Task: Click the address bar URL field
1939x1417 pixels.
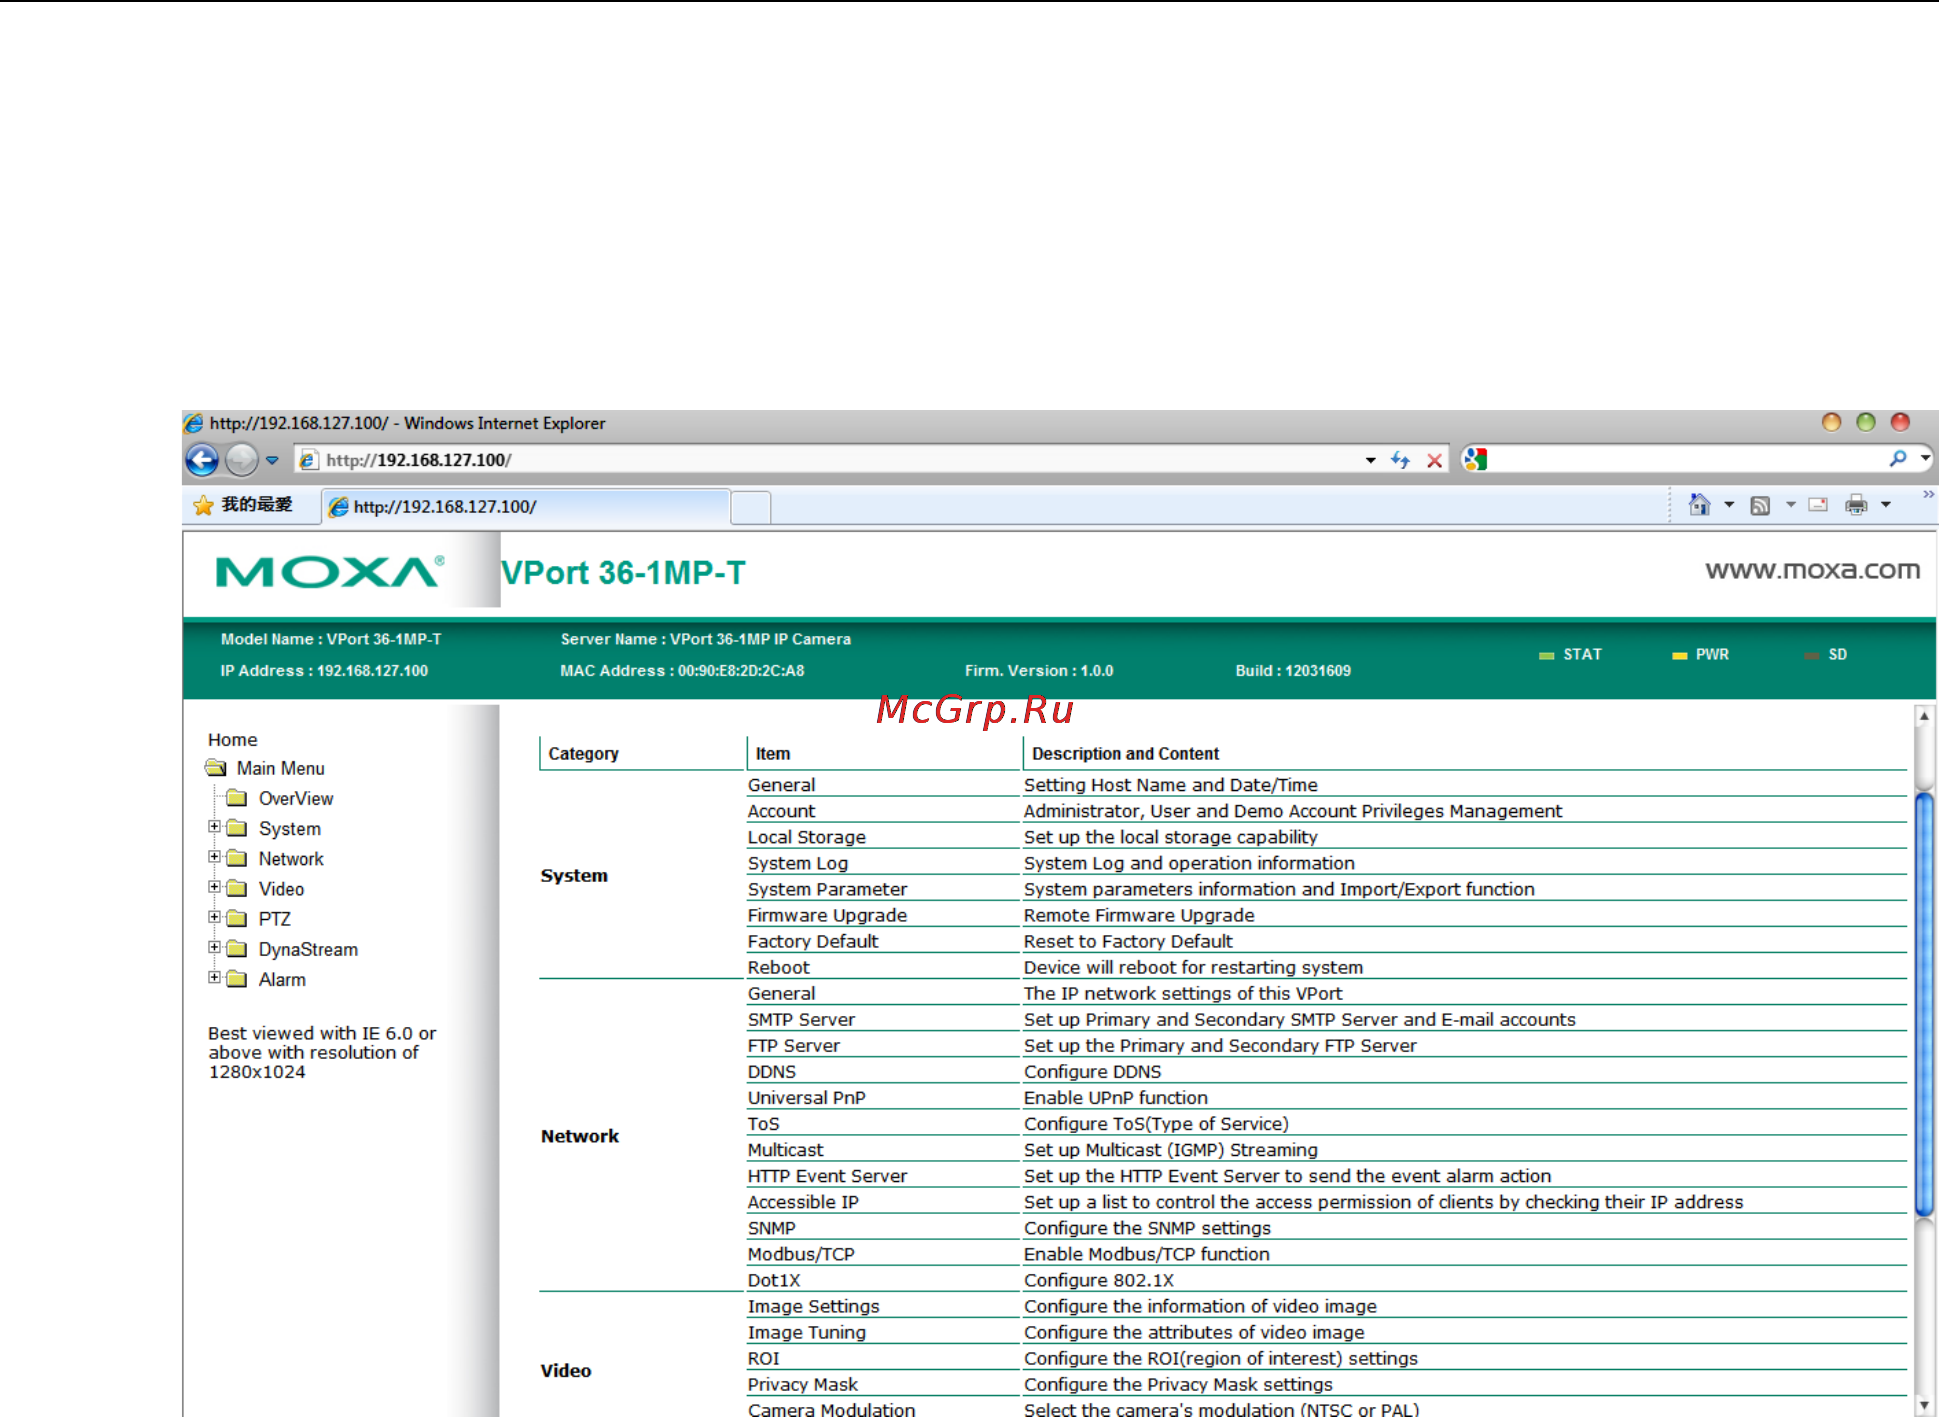Action: click(x=830, y=460)
